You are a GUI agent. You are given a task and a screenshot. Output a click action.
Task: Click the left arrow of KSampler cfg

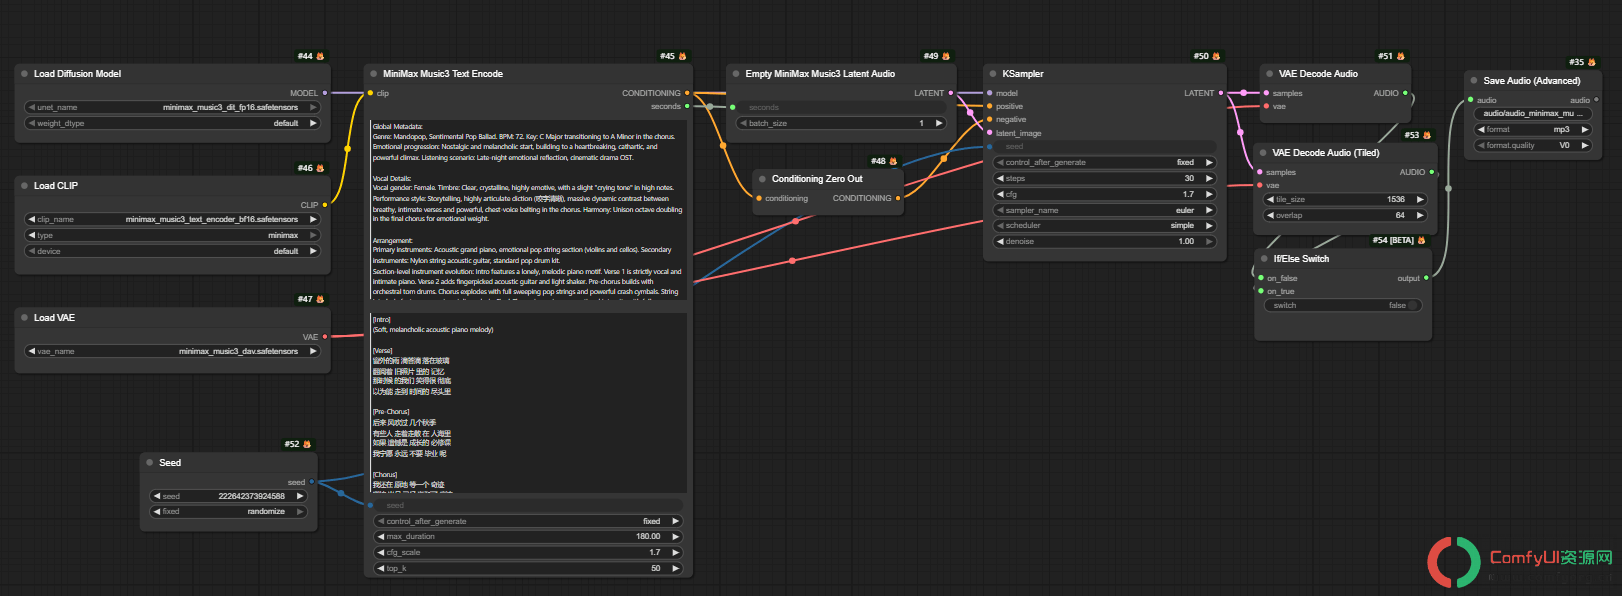click(1000, 194)
